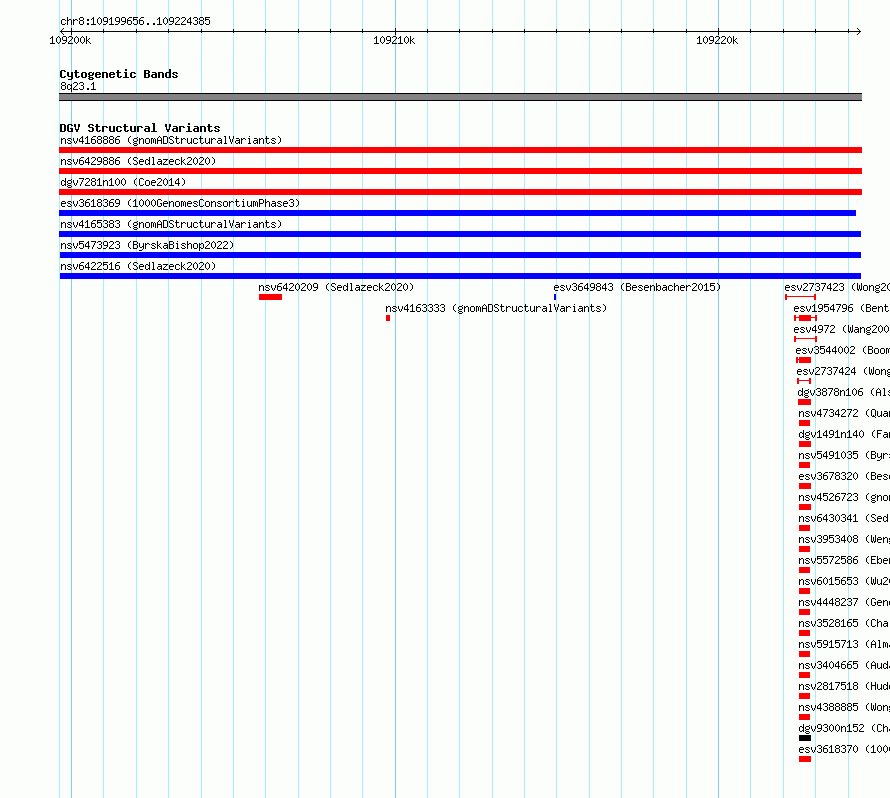The image size is (890, 798).
Task: Click the nsv4168886 gnomADStructuralVariants label
Action: pos(171,140)
